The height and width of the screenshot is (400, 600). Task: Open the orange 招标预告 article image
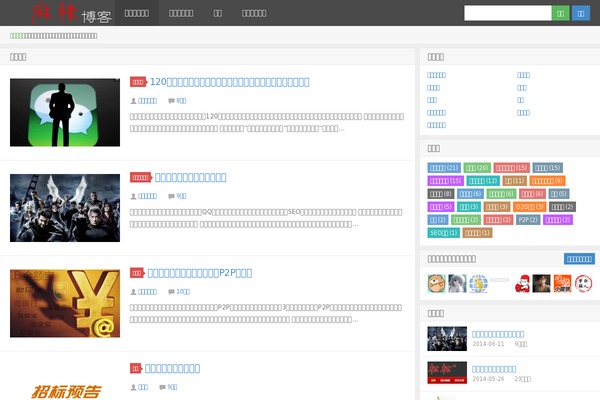coord(66,391)
